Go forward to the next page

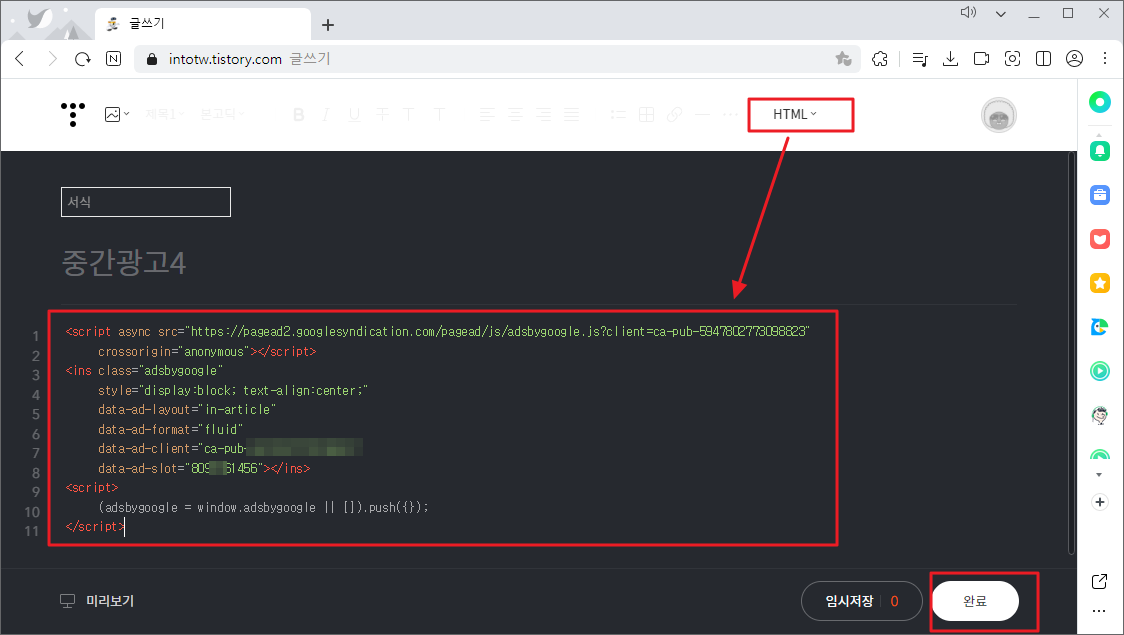pyautogui.click(x=52, y=59)
